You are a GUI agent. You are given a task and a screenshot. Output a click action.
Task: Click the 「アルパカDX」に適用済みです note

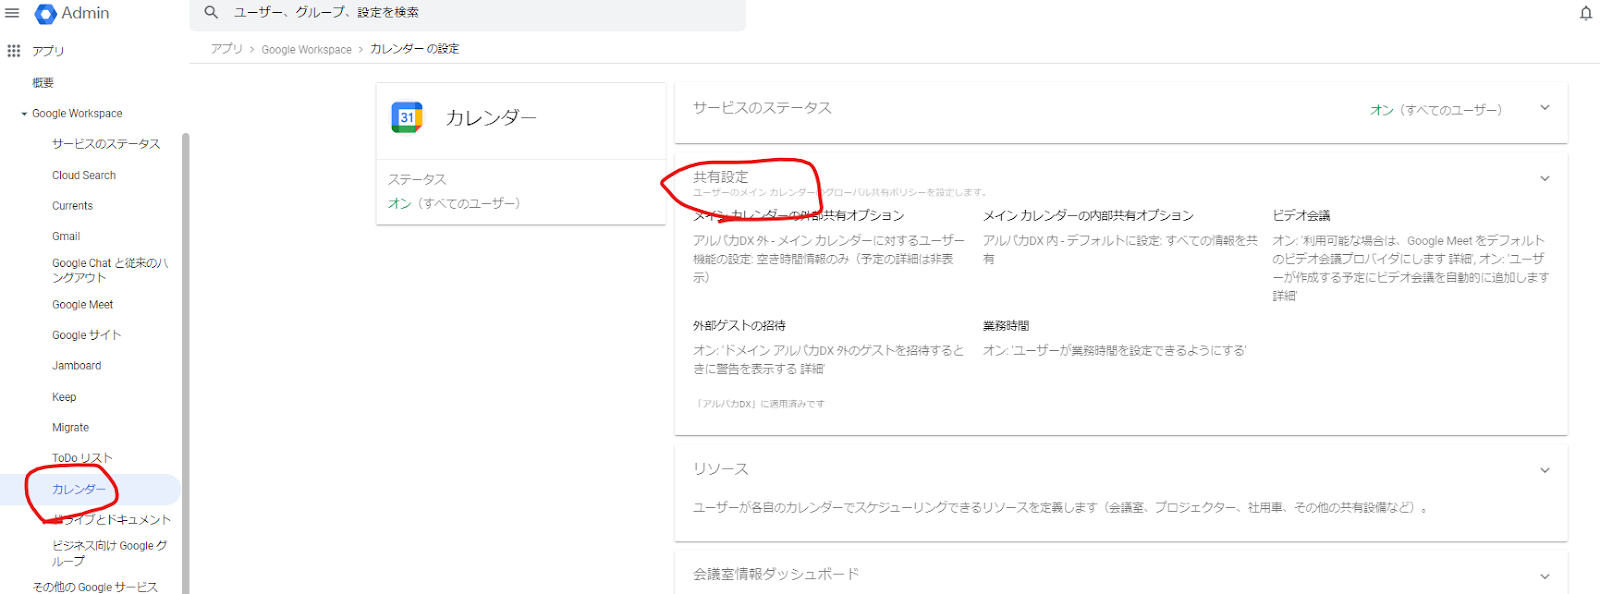(x=759, y=404)
